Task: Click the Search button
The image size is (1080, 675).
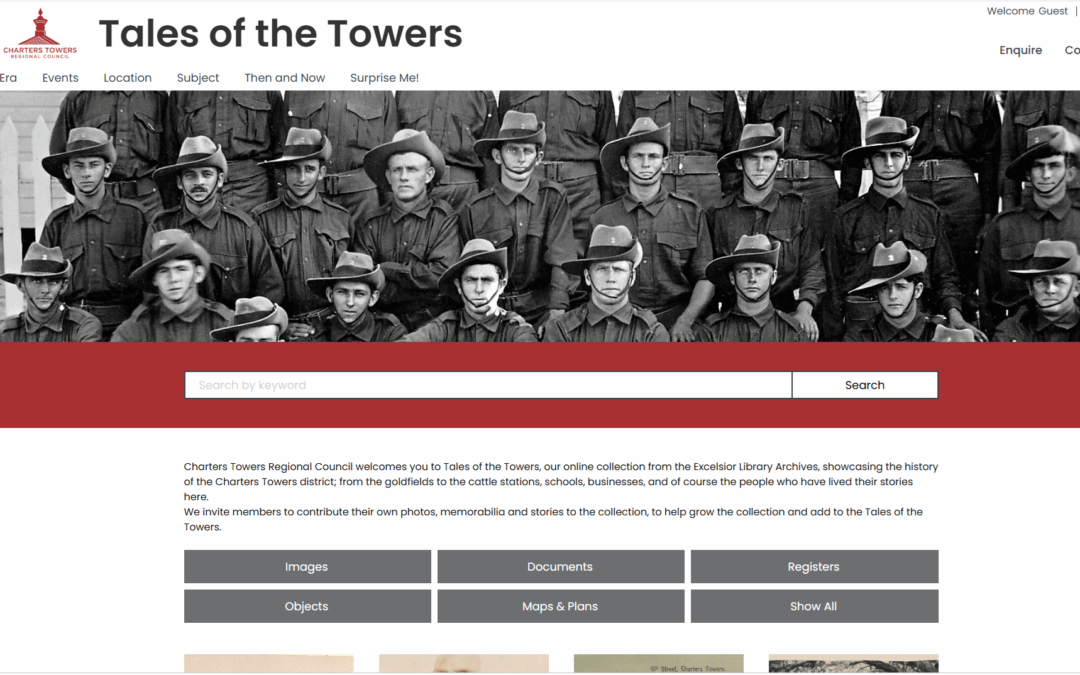Action: [864, 385]
